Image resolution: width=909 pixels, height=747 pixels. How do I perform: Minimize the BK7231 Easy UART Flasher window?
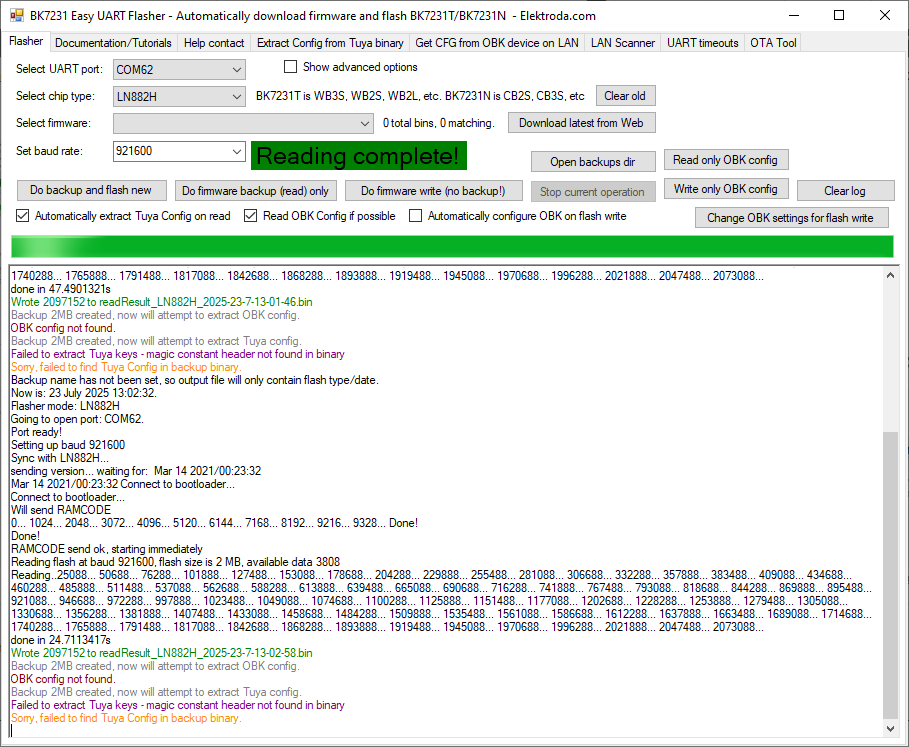[794, 16]
